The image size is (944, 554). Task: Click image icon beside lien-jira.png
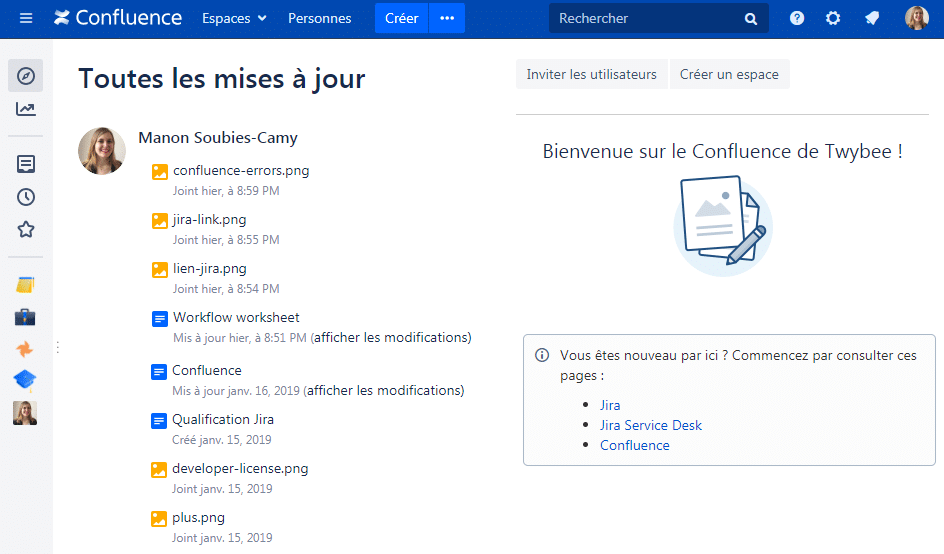(160, 269)
